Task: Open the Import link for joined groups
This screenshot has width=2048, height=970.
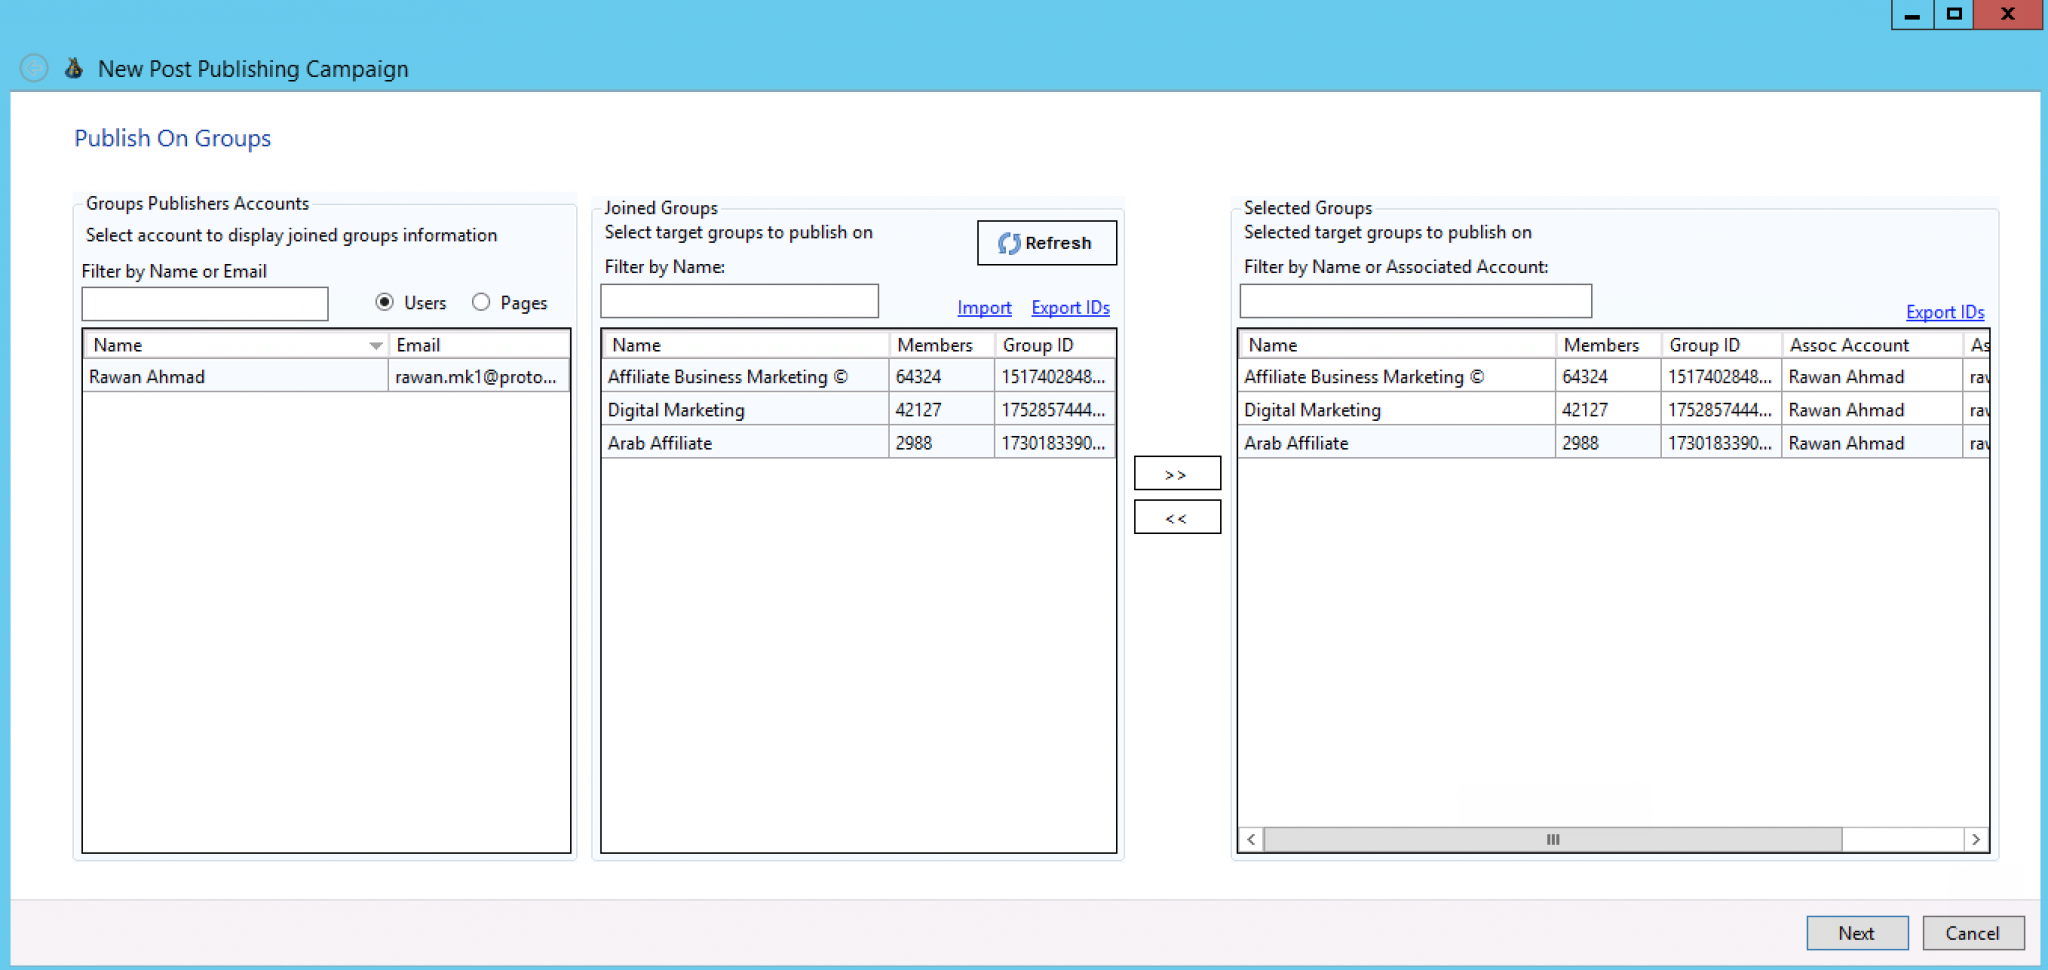Action: pyautogui.click(x=984, y=308)
